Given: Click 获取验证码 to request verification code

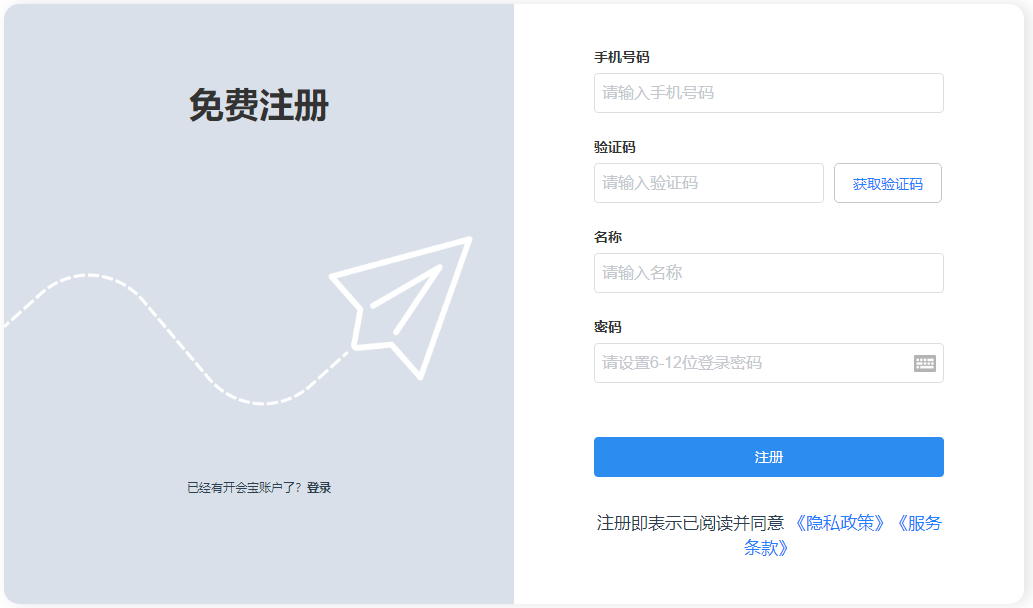Looking at the screenshot, I should pyautogui.click(x=887, y=183).
